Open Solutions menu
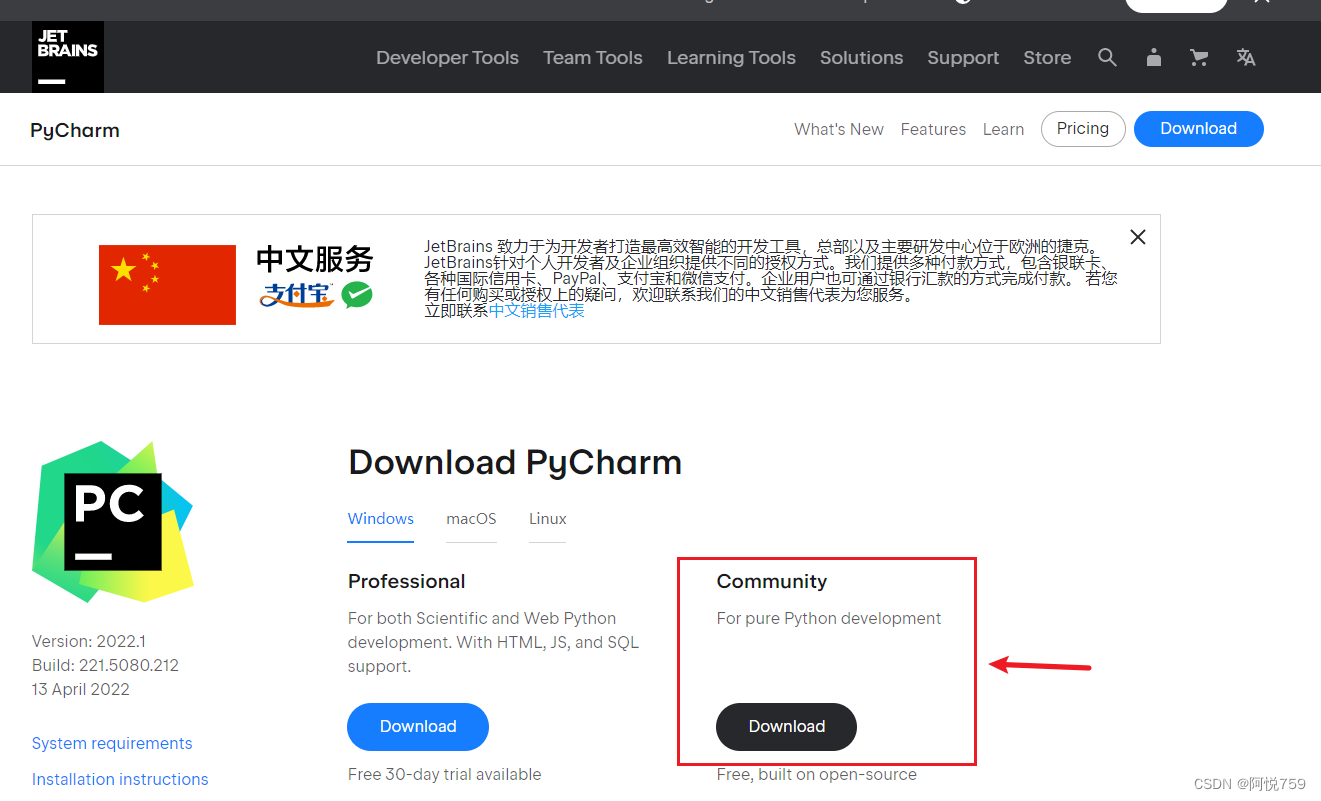 click(x=861, y=58)
